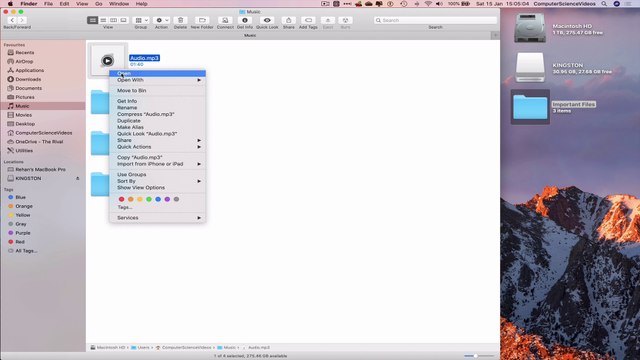The width and height of the screenshot is (640, 360).
Task: Switch Finder to list view
Action: pyautogui.click(x=103, y=20)
